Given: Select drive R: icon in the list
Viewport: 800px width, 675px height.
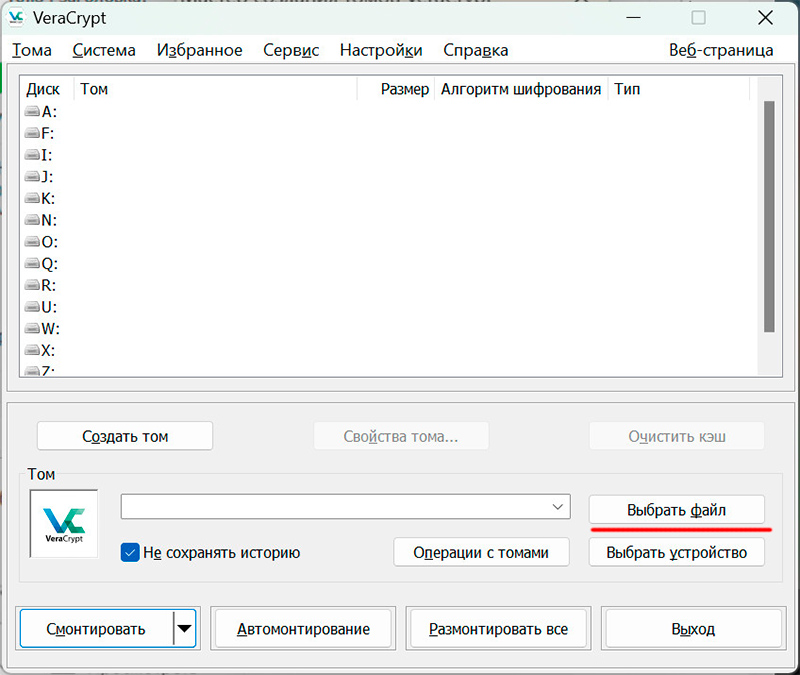Looking at the screenshot, I should point(32,286).
